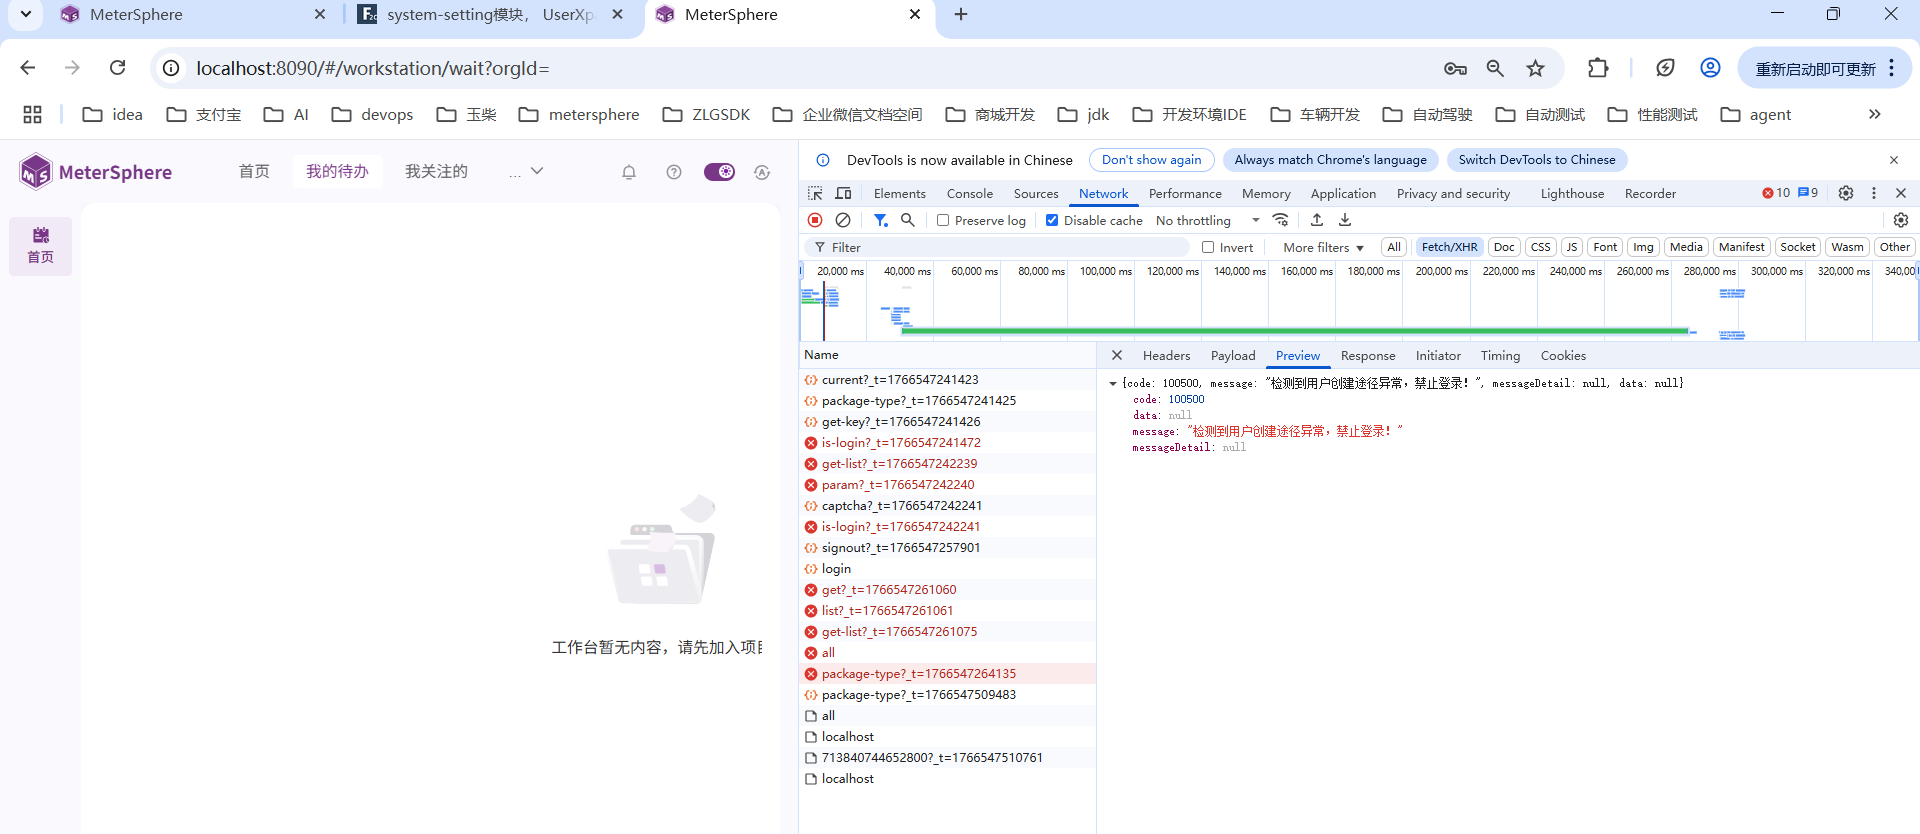
Task: Toggle the purple theme switch in header
Action: click(719, 172)
